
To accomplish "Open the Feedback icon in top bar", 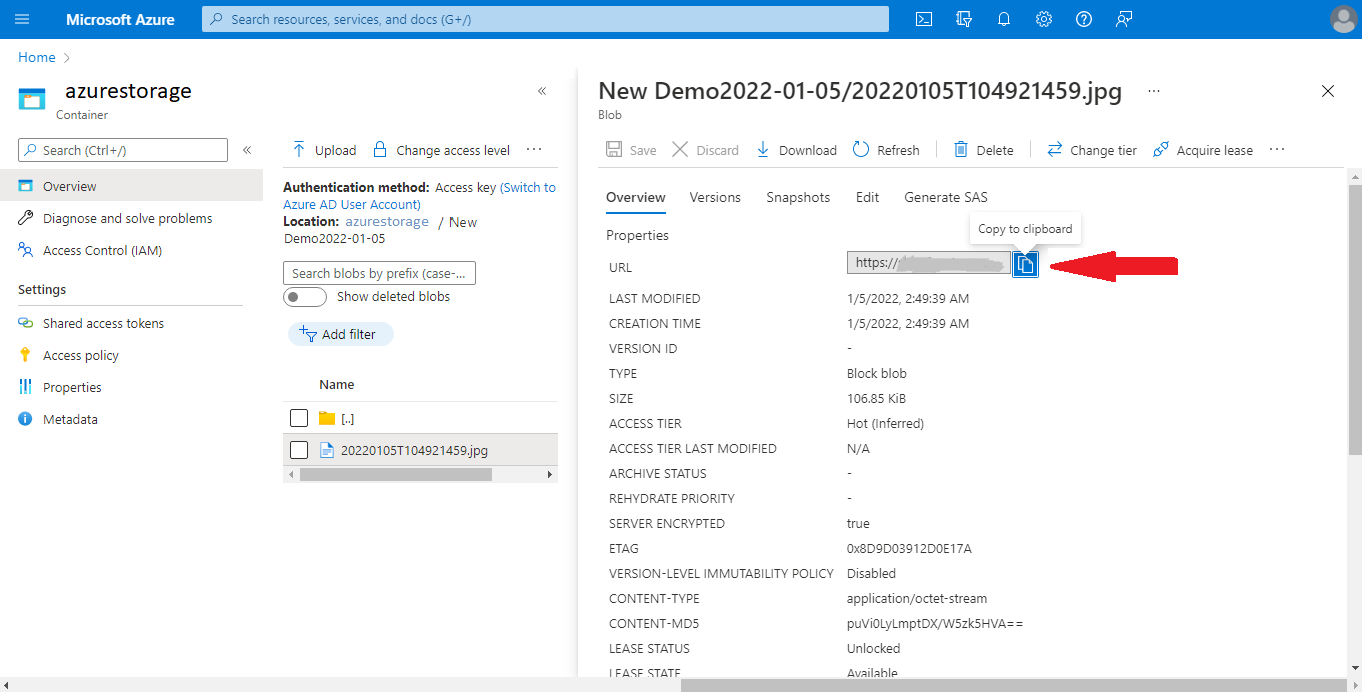I will click(x=1124, y=19).
